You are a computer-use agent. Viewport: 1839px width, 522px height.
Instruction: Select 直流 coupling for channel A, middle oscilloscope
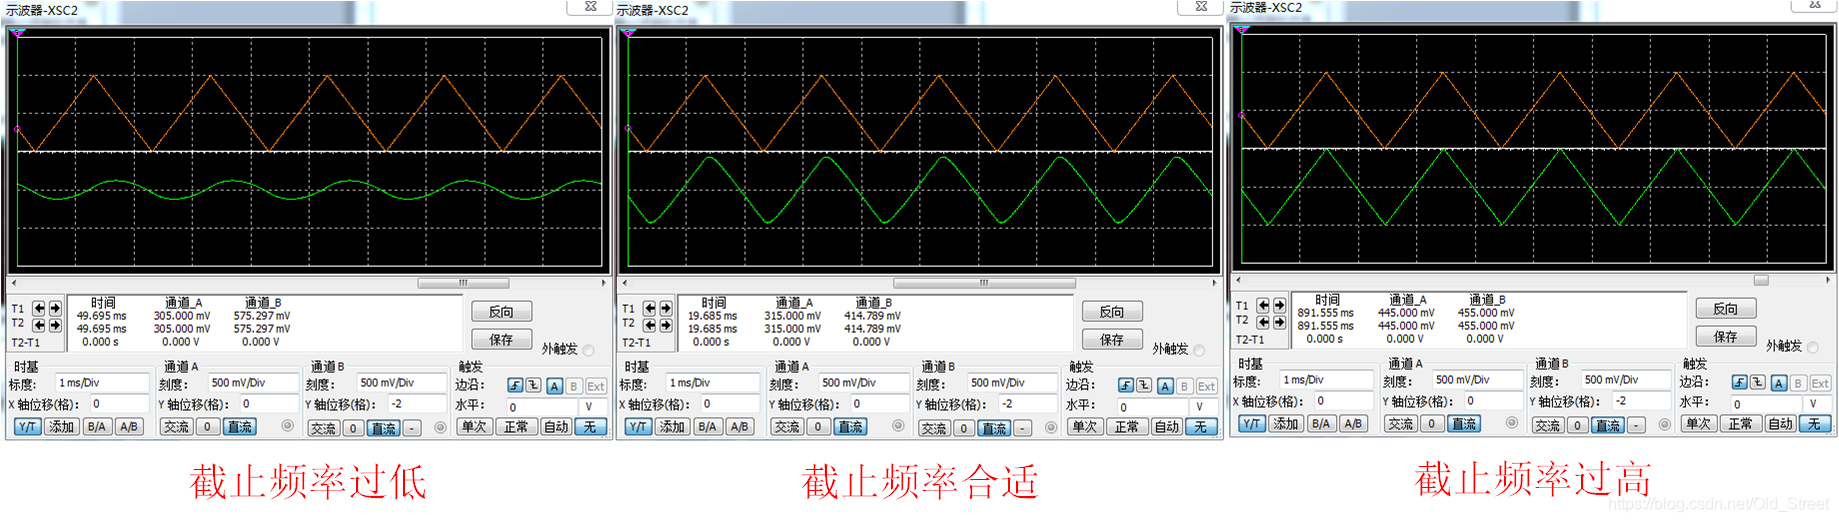point(851,426)
